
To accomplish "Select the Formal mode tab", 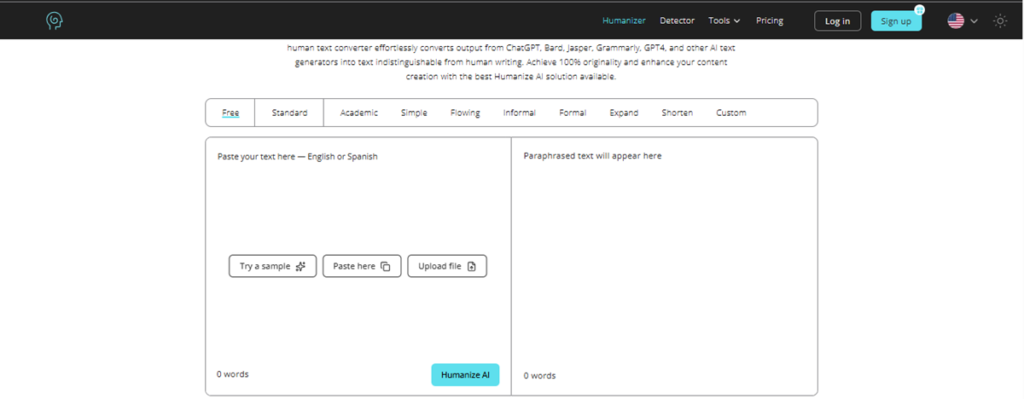I will pos(573,113).
